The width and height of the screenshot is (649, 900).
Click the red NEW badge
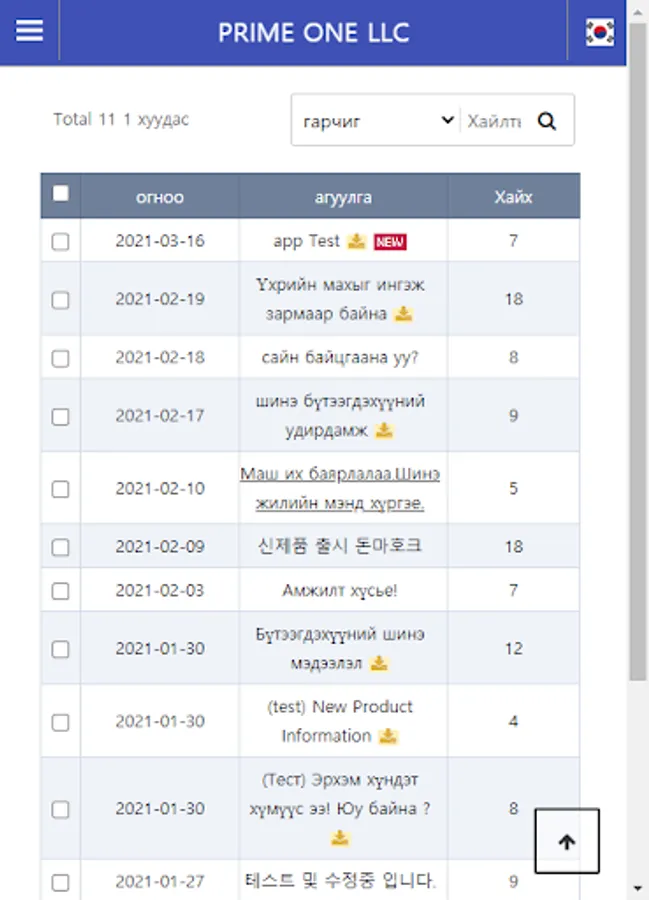390,242
